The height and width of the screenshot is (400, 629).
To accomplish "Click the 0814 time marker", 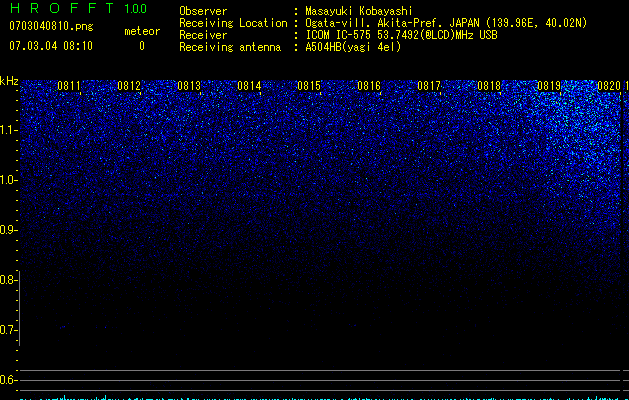I will point(249,86).
